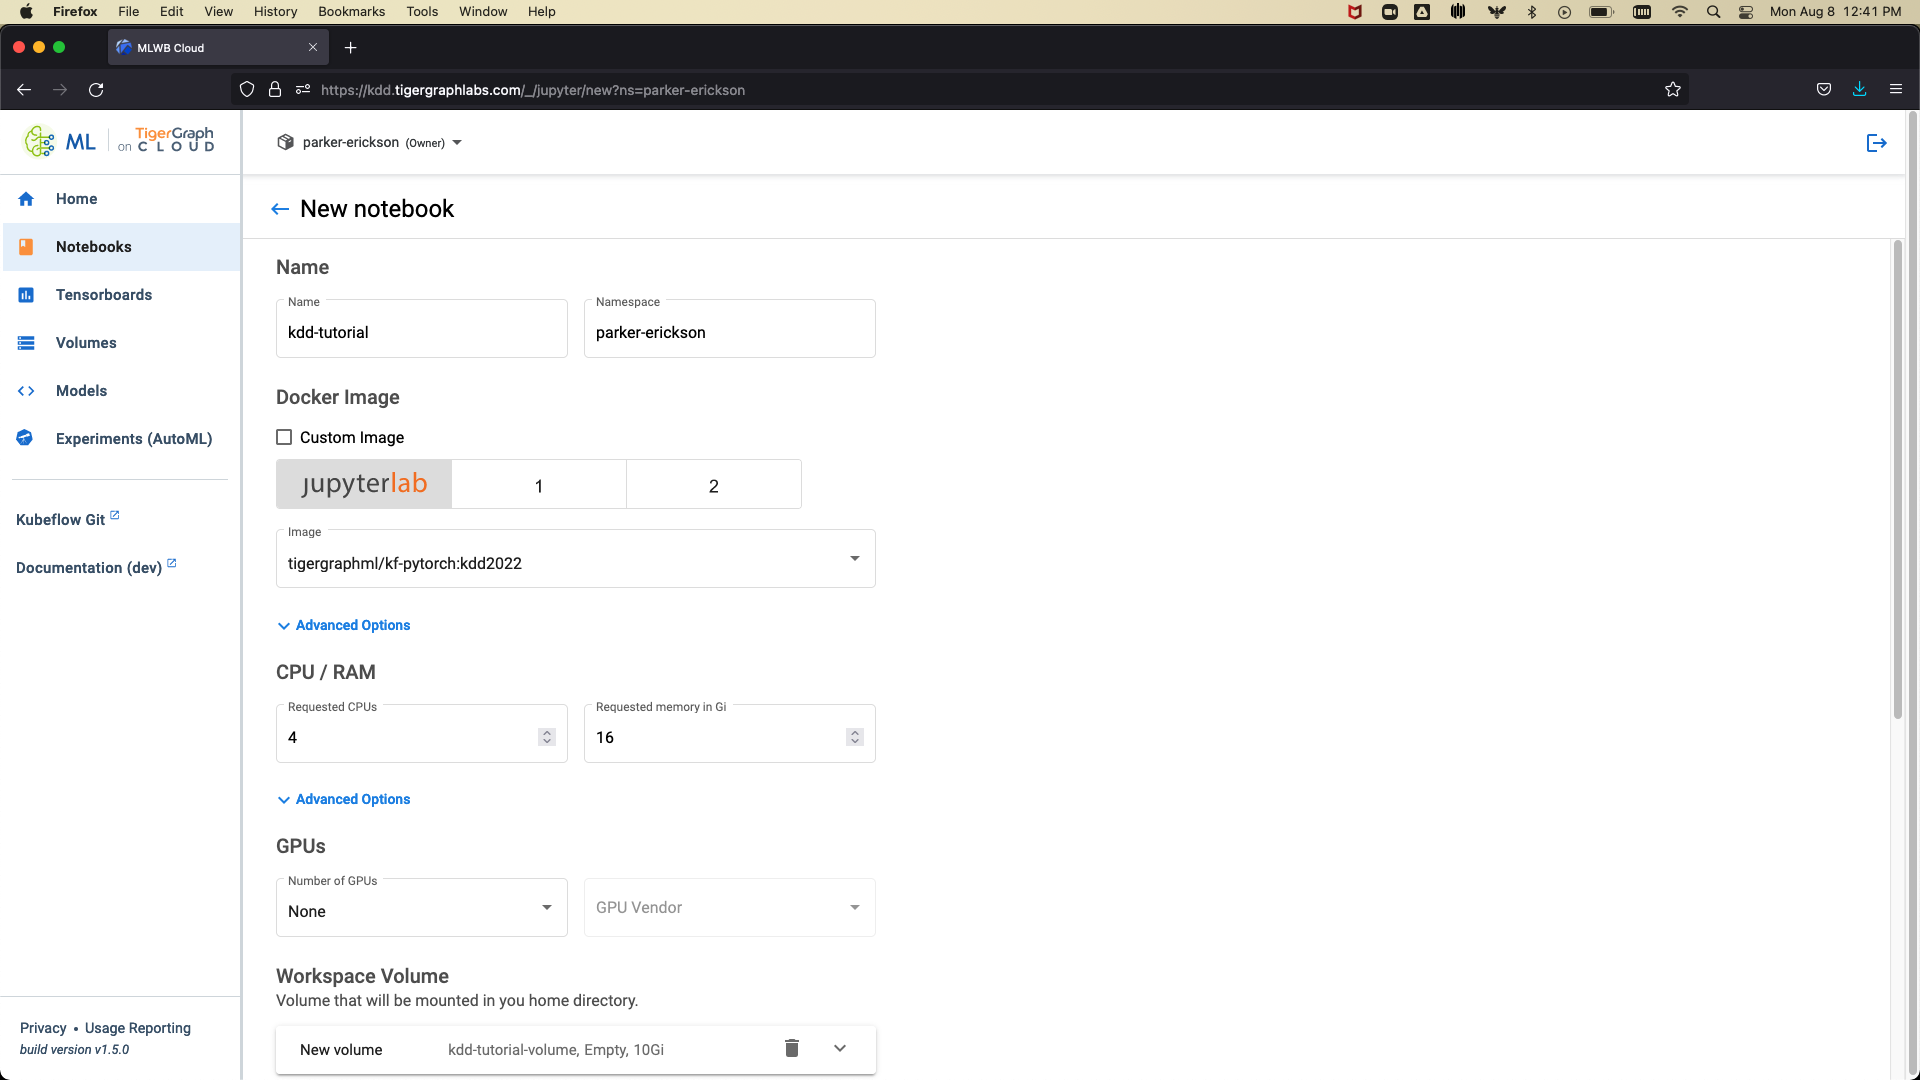The image size is (1920, 1080).
Task: Select server type option 2
Action: (713, 485)
